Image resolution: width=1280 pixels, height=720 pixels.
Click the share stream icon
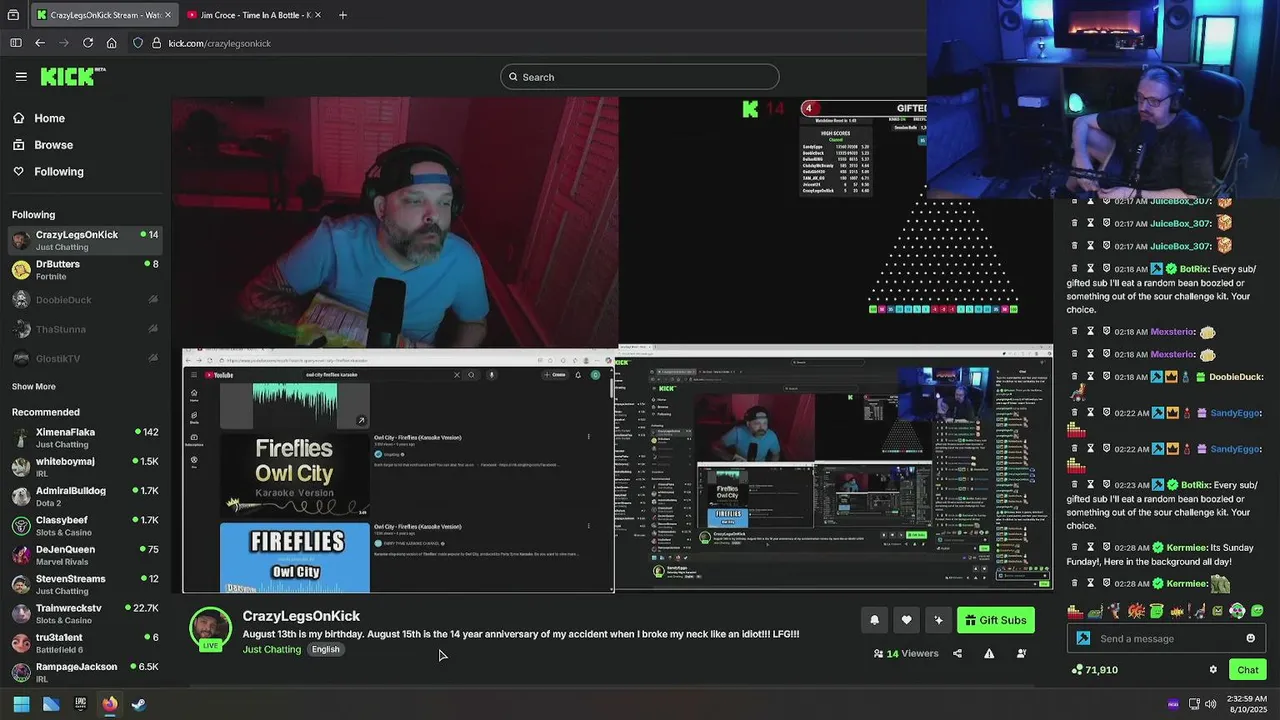(957, 654)
